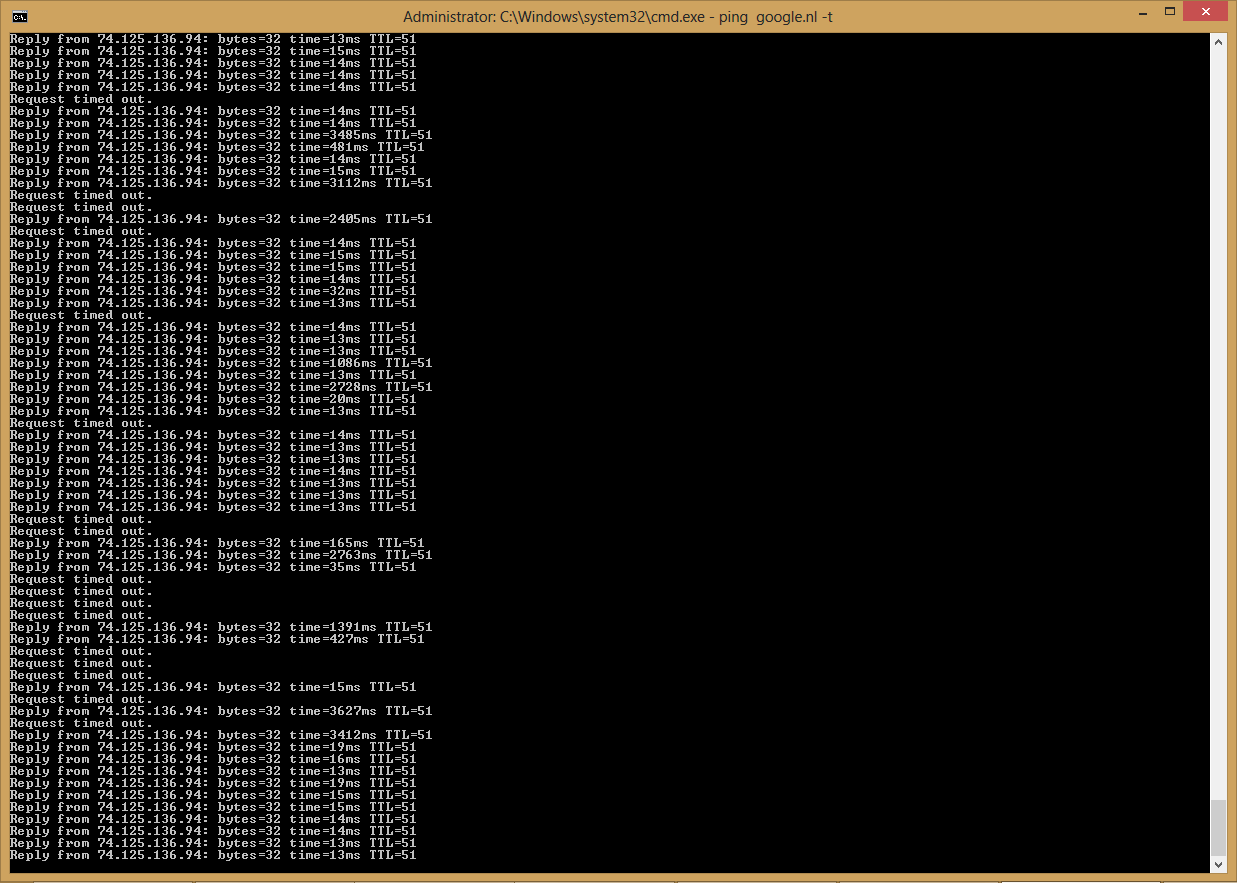Select the reply line showing time=3627ms
Image resolution: width=1237 pixels, height=883 pixels.
click(x=220, y=711)
